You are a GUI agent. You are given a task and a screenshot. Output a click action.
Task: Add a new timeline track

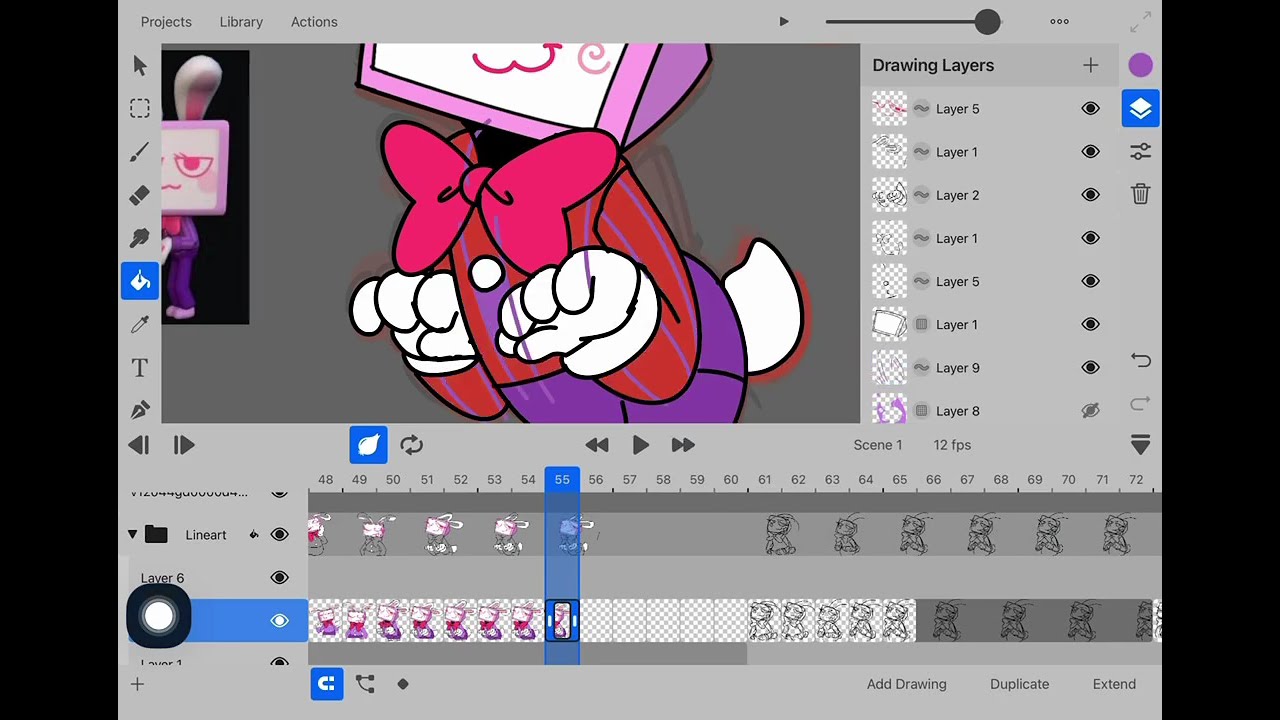(137, 684)
